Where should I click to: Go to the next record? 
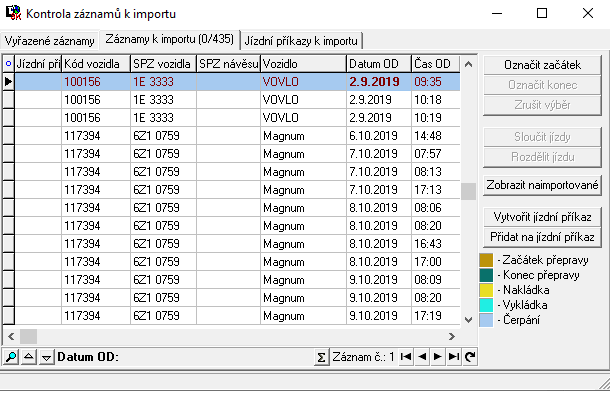point(438,357)
